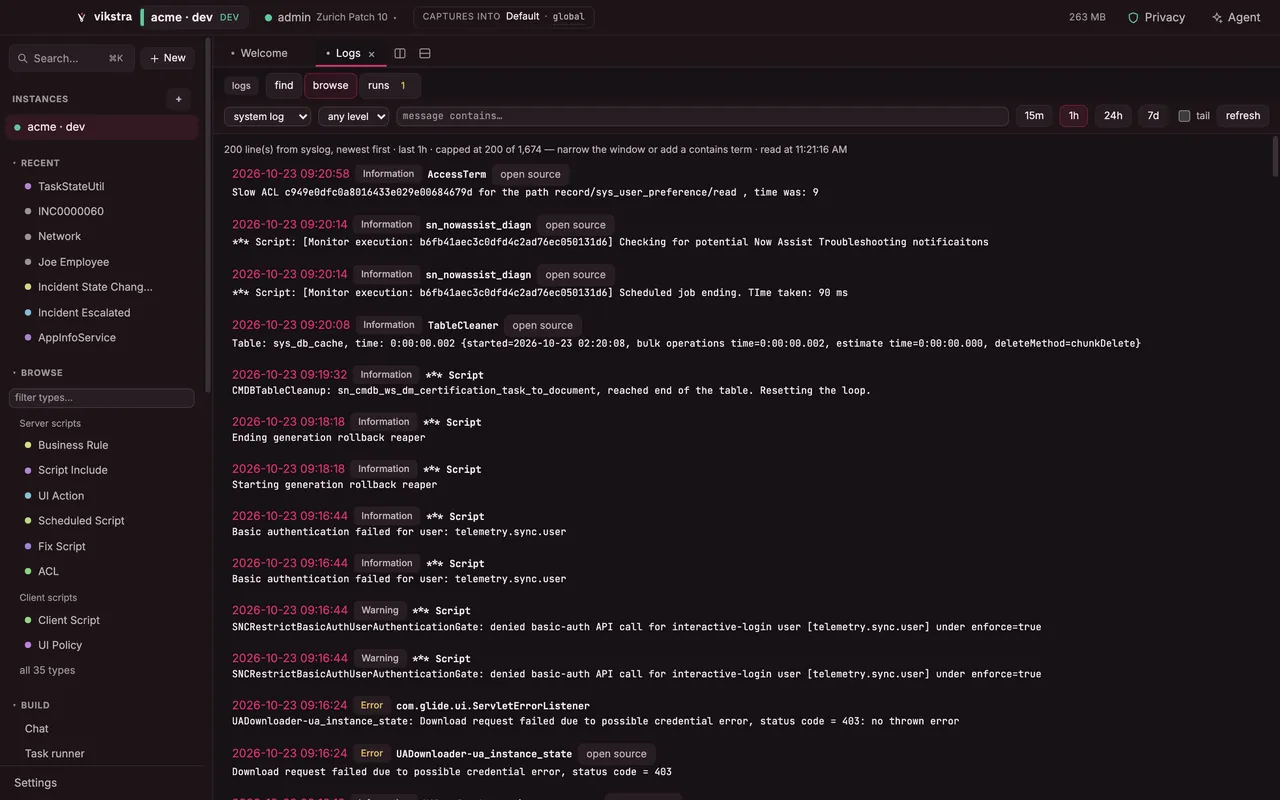Switch to the find tab

pyautogui.click(x=284, y=85)
